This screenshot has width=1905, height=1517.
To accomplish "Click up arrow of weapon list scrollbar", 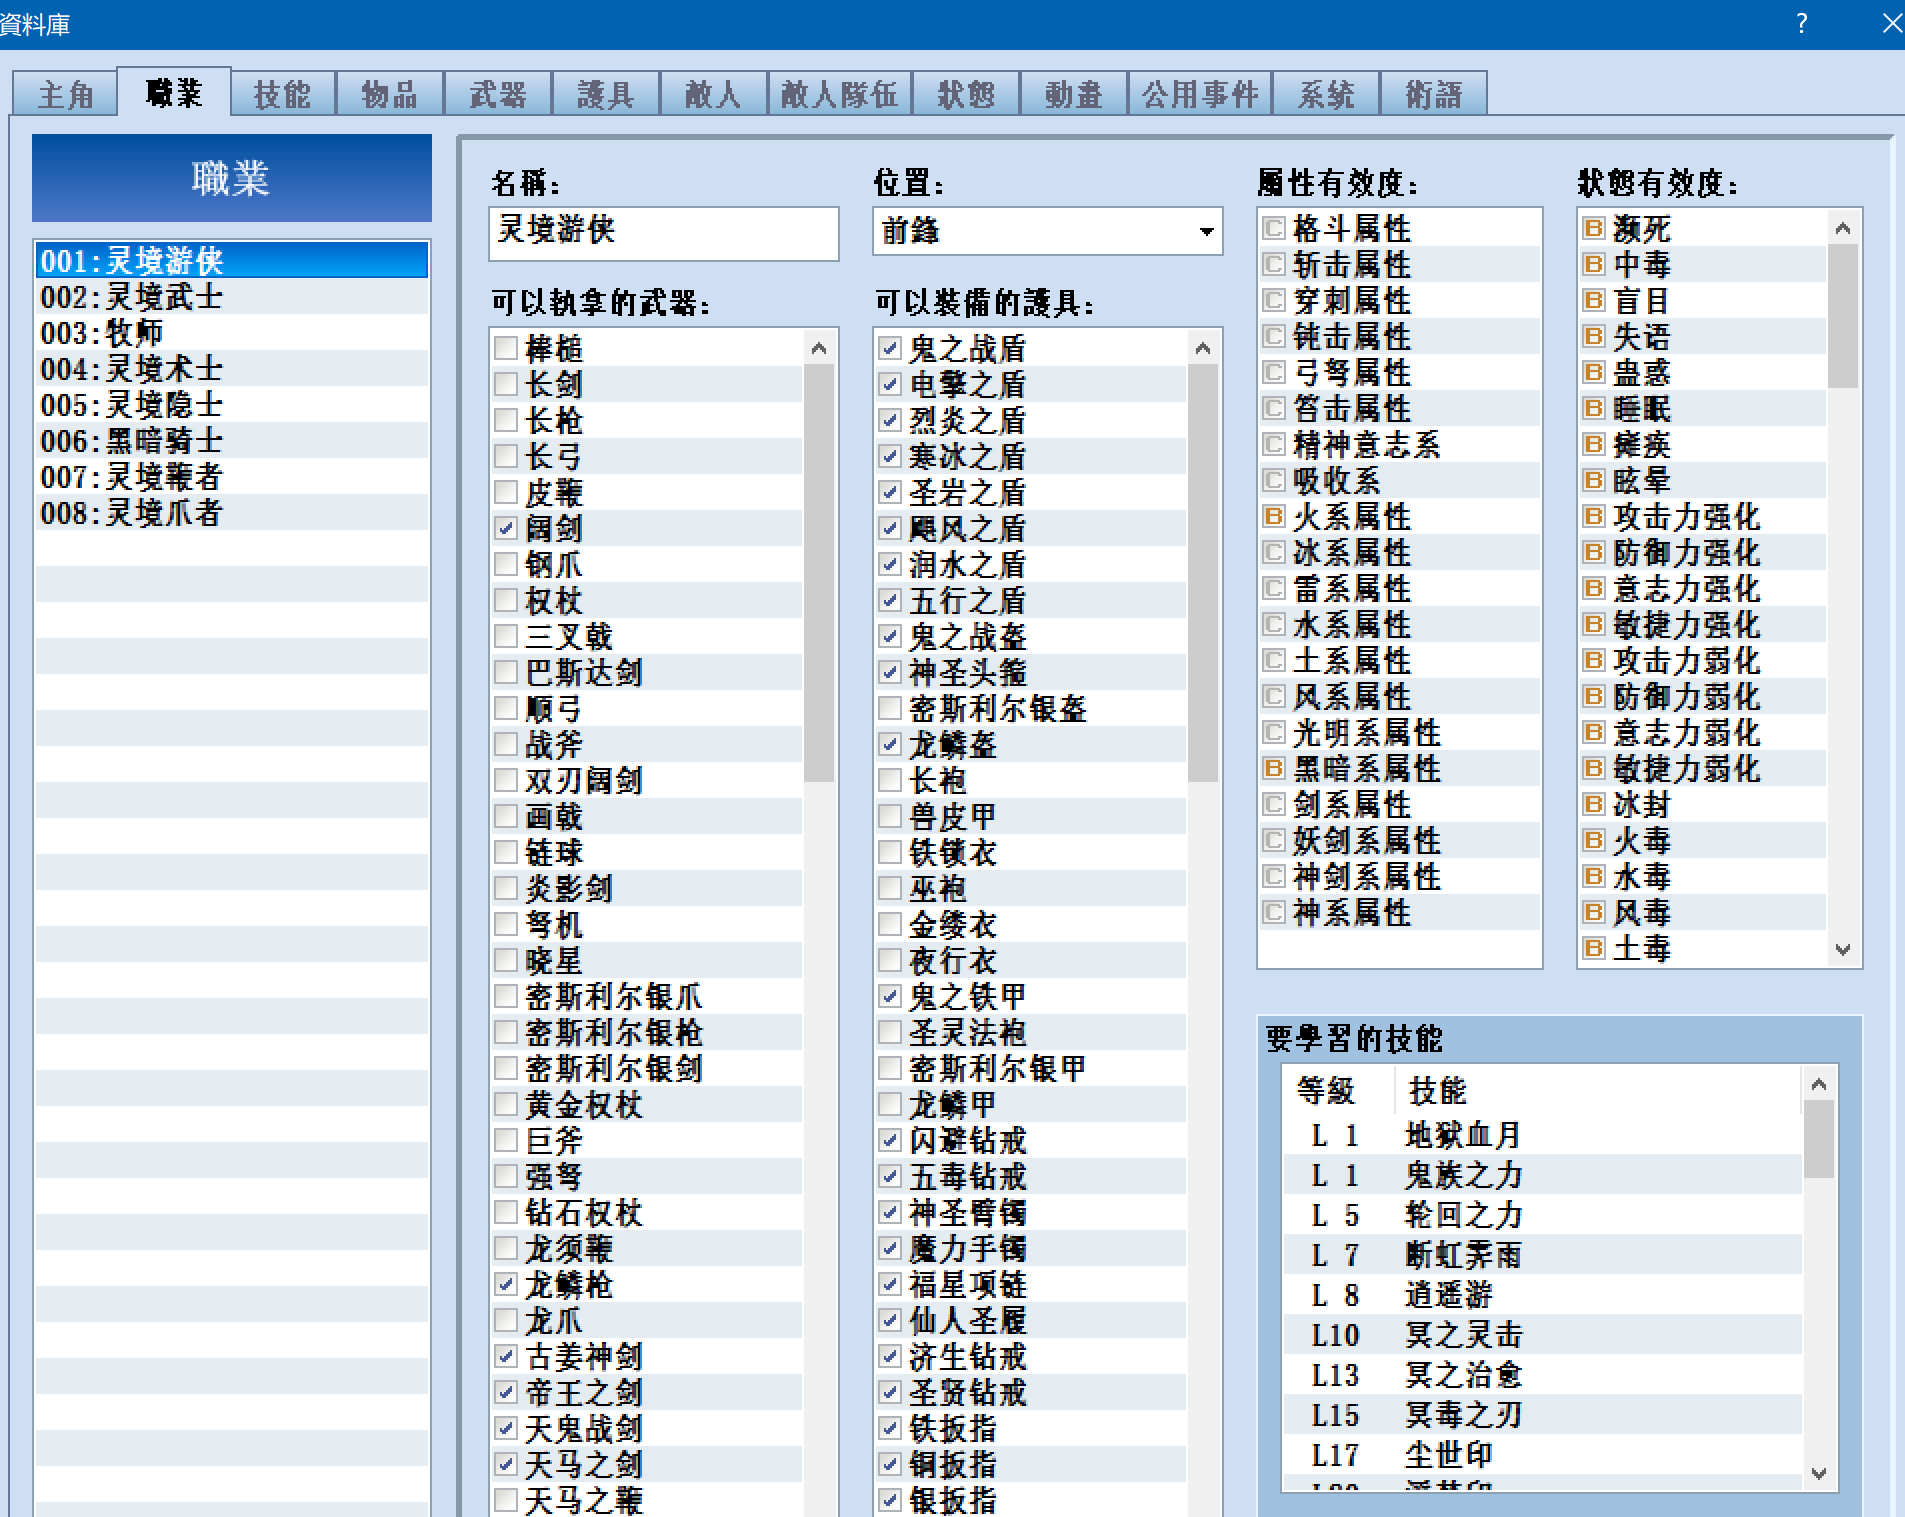I will [819, 349].
